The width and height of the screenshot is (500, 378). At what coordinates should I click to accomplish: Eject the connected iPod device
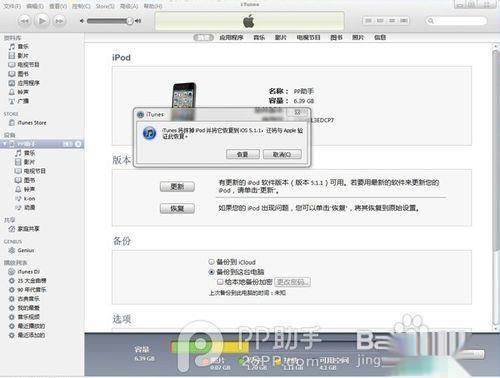[x=78, y=144]
